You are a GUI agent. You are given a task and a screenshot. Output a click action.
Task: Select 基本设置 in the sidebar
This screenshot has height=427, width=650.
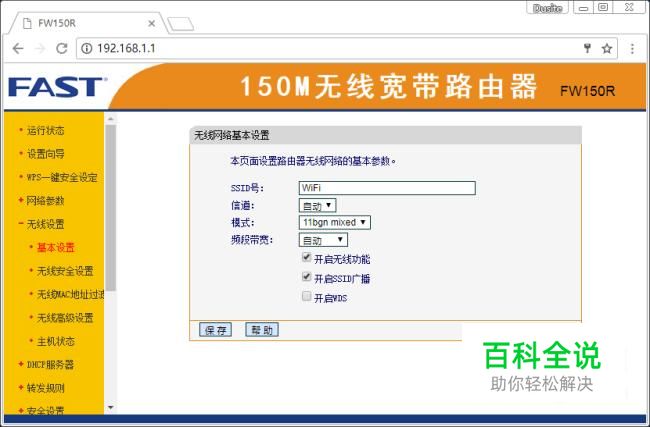tap(56, 247)
